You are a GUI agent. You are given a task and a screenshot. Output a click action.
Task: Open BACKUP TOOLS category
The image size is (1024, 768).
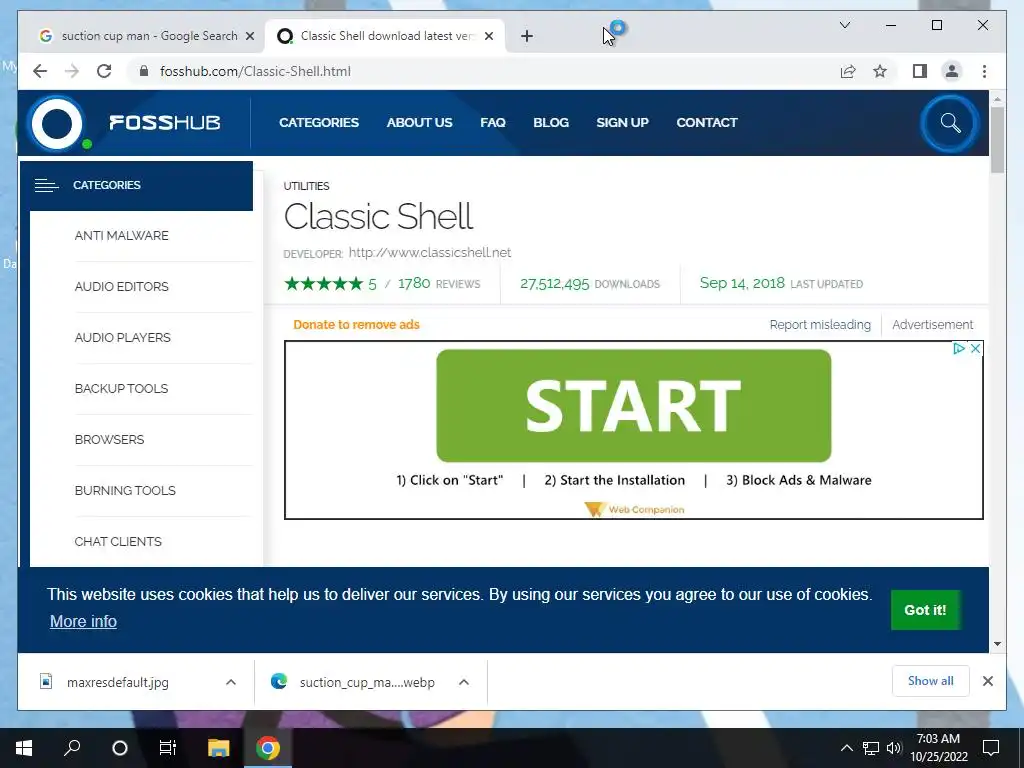(121, 389)
